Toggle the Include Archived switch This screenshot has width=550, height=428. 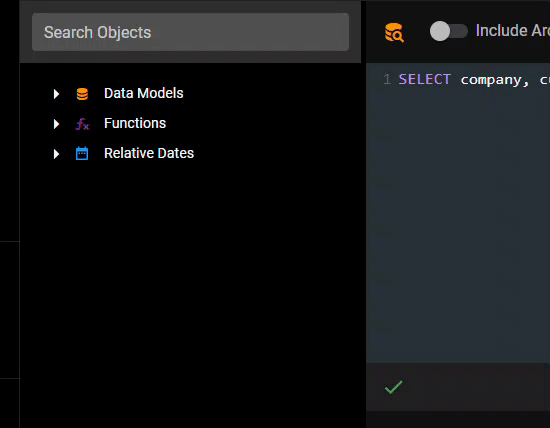pyautogui.click(x=449, y=31)
